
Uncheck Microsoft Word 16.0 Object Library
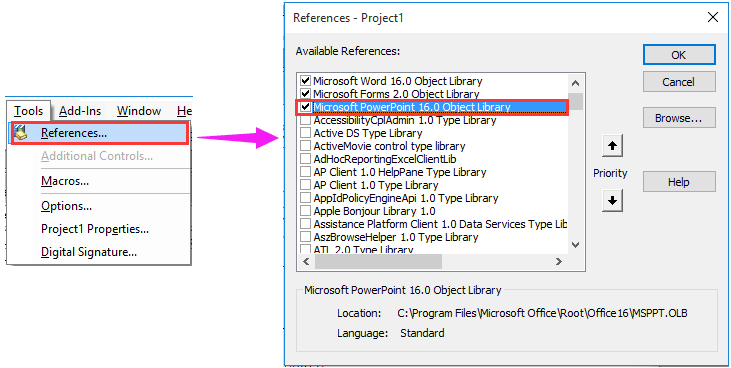(305, 81)
